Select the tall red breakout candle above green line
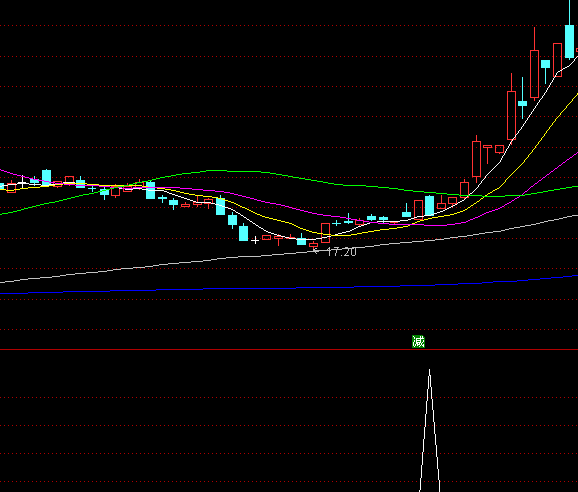 coord(477,158)
